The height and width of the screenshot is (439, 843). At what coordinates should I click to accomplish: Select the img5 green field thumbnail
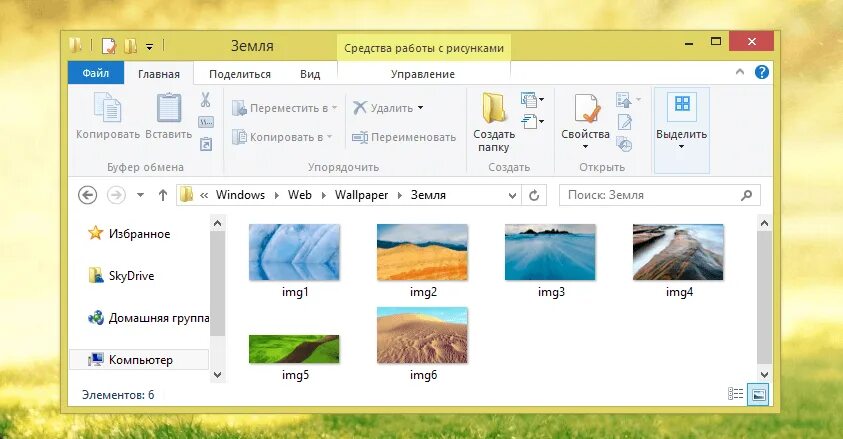(x=295, y=349)
